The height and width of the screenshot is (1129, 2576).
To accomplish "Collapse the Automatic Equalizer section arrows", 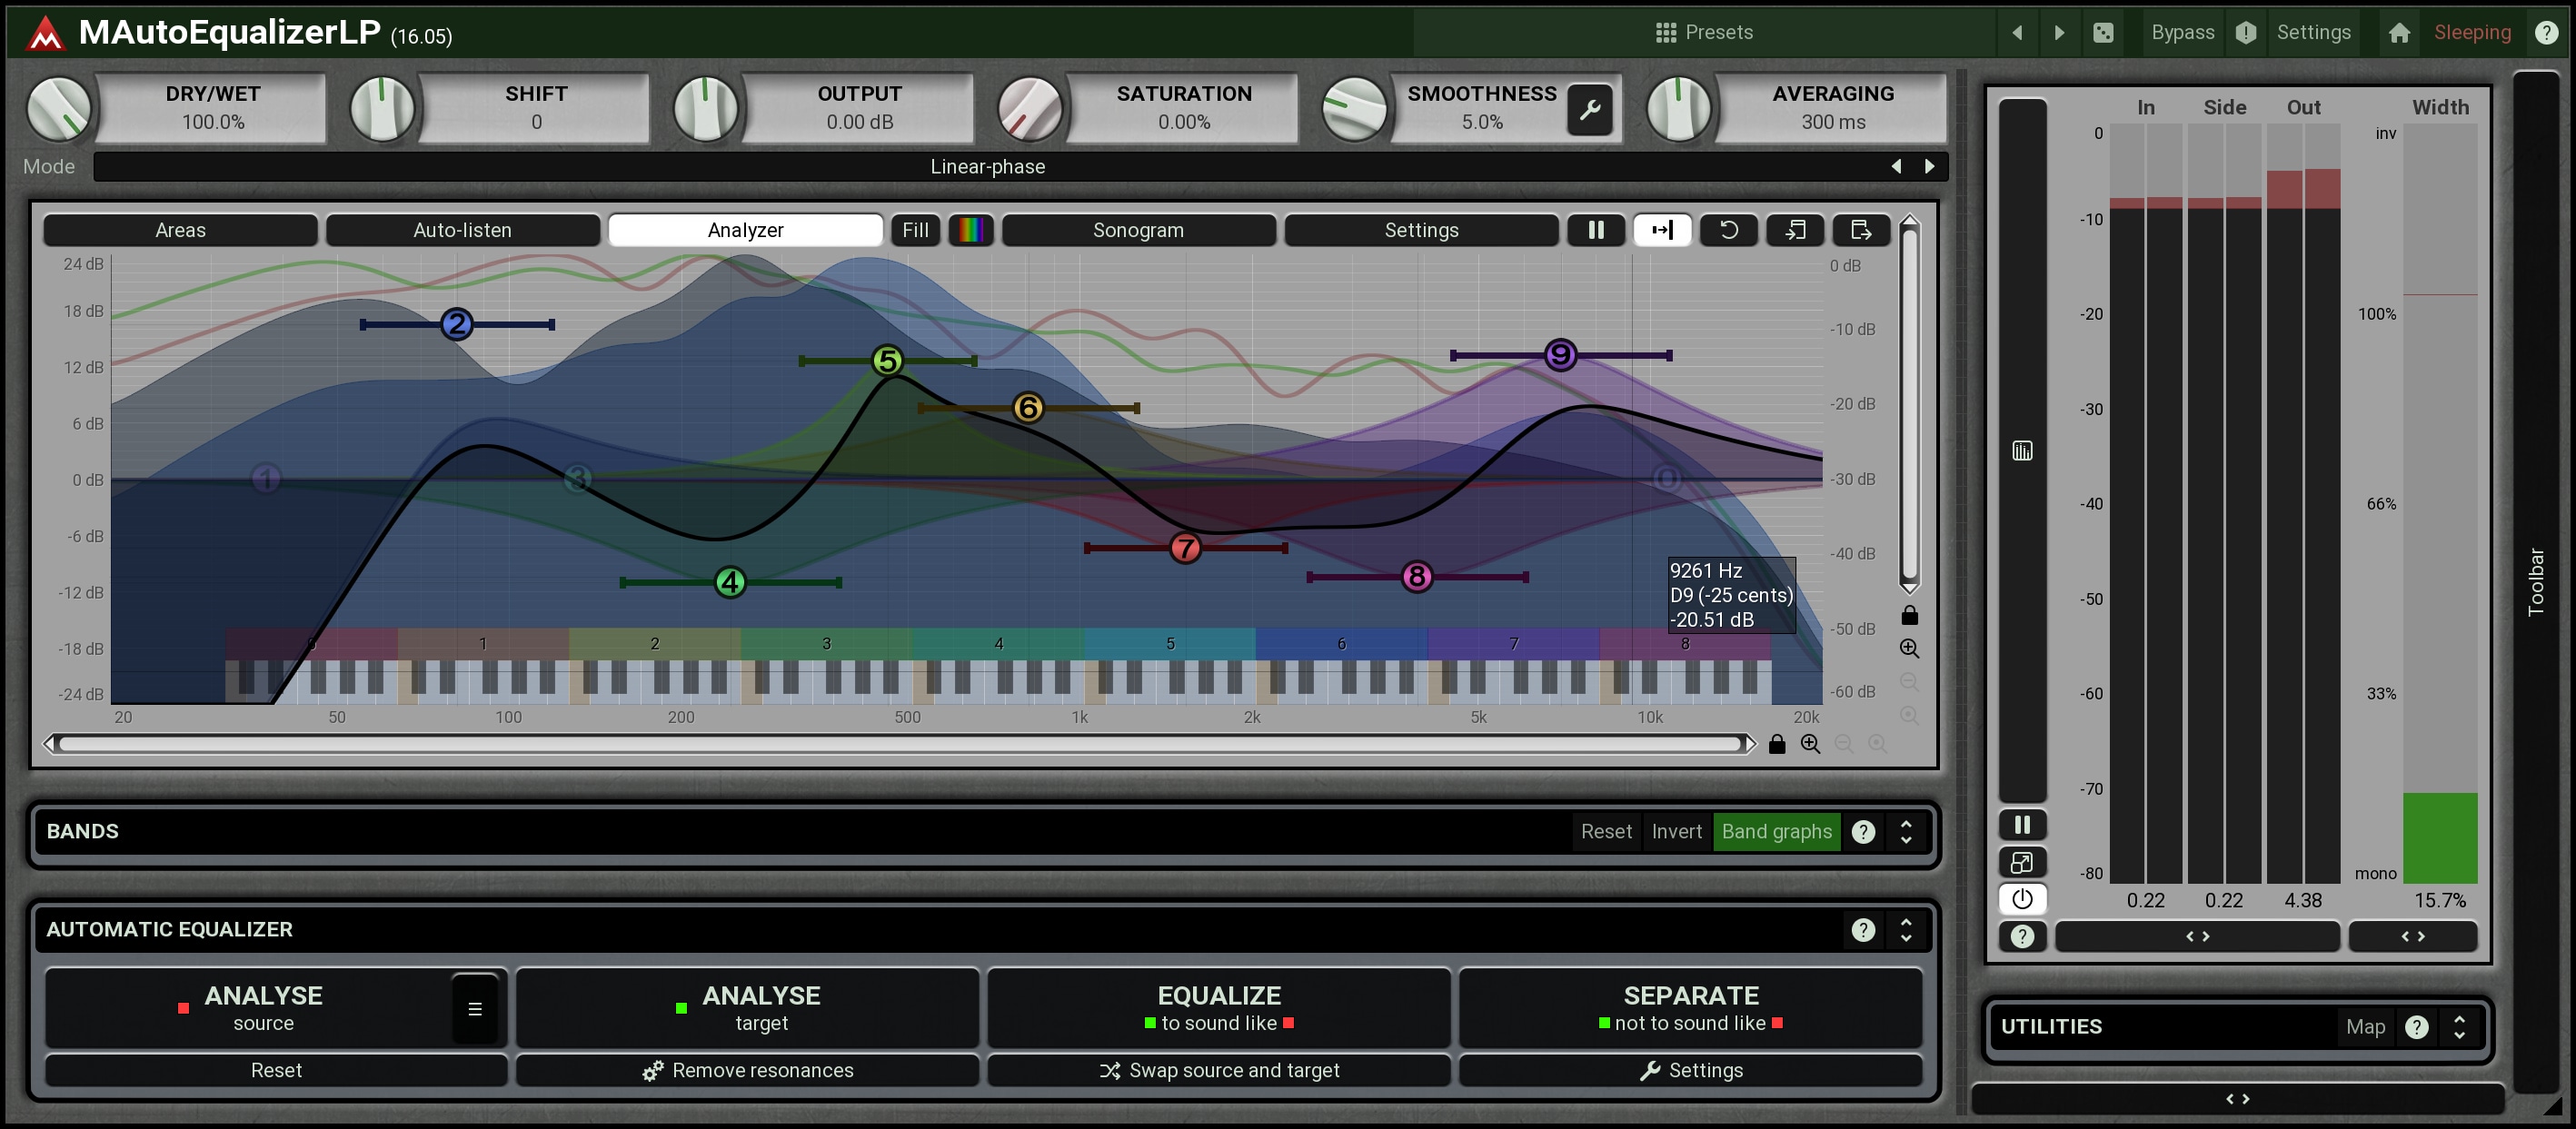I will pyautogui.click(x=1905, y=929).
